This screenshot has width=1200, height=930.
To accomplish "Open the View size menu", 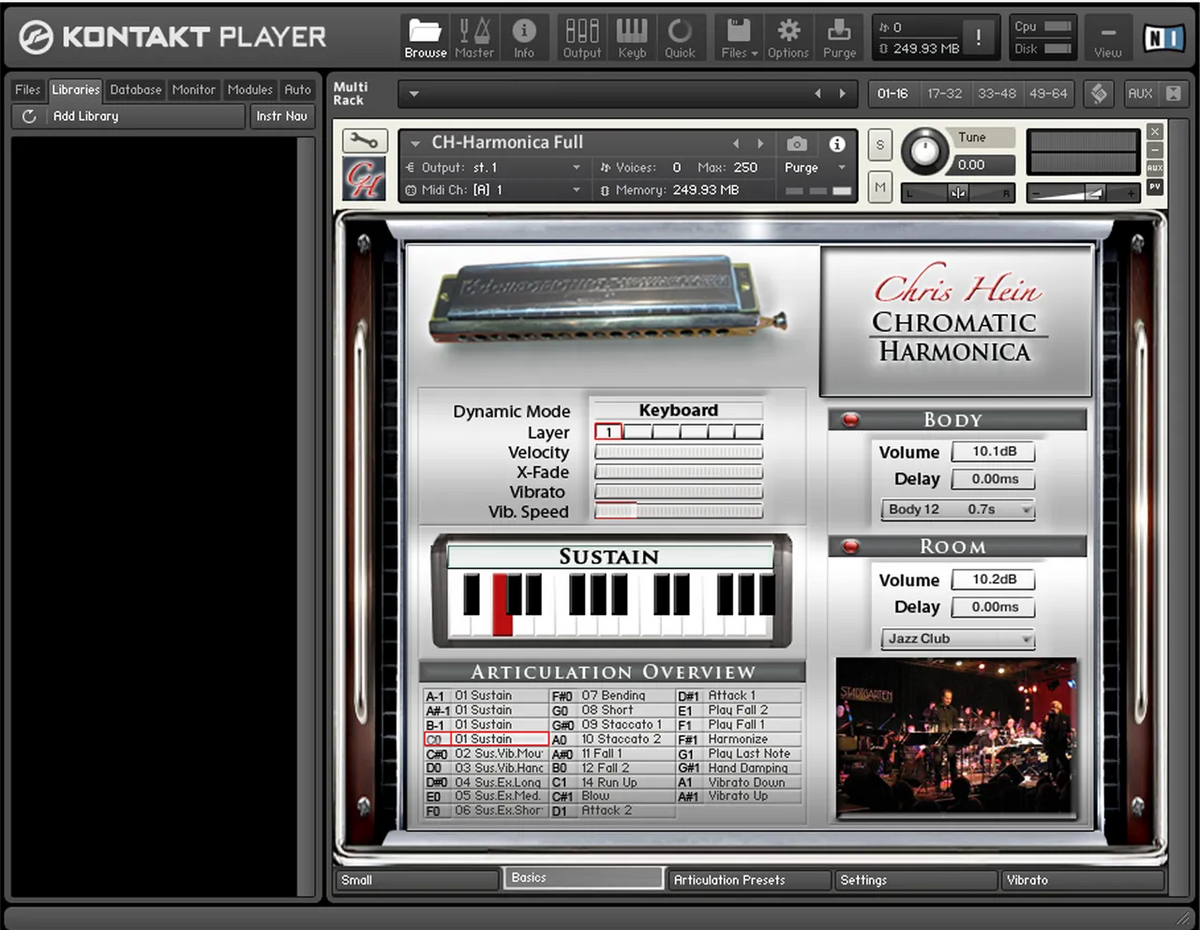I will (x=1107, y=38).
